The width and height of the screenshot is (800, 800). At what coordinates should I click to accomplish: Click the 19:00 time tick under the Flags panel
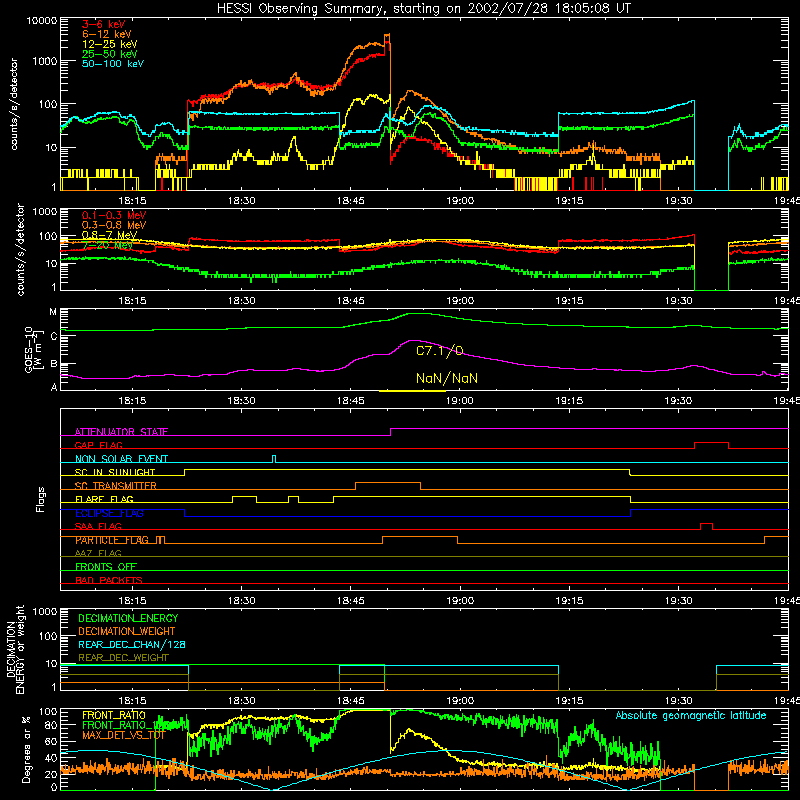(460, 601)
